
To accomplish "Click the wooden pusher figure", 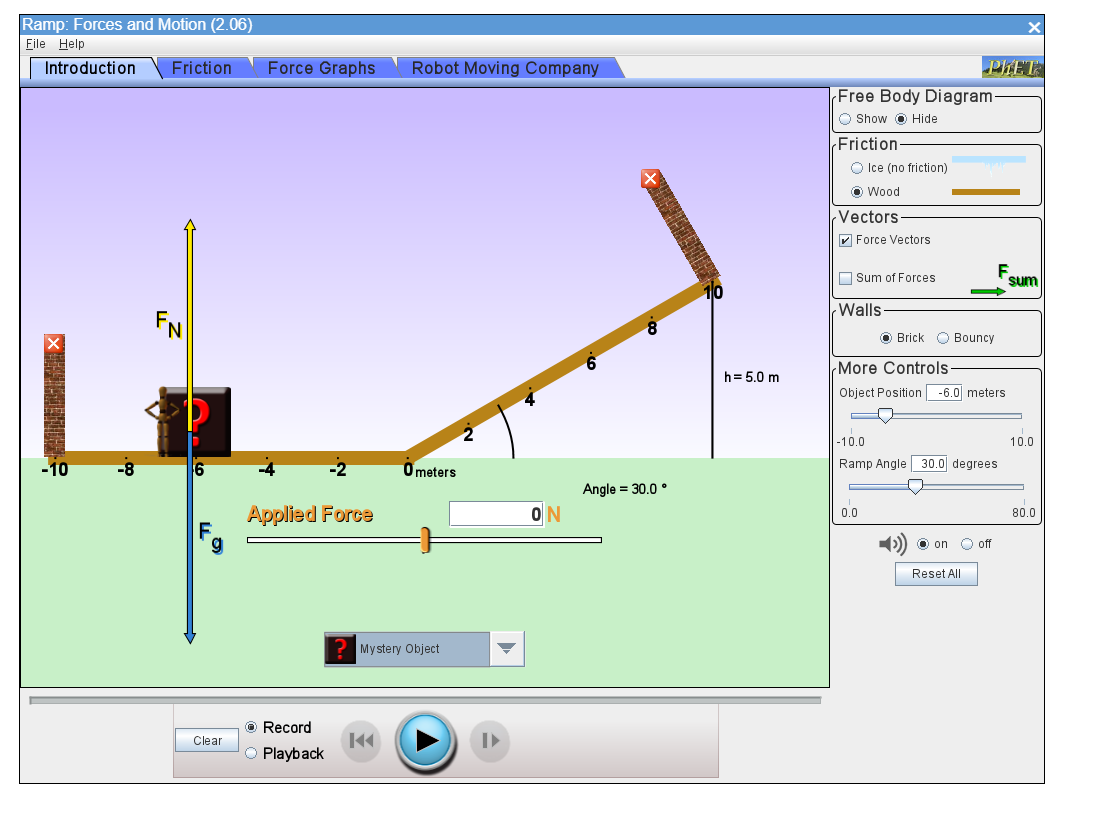I will [162, 423].
